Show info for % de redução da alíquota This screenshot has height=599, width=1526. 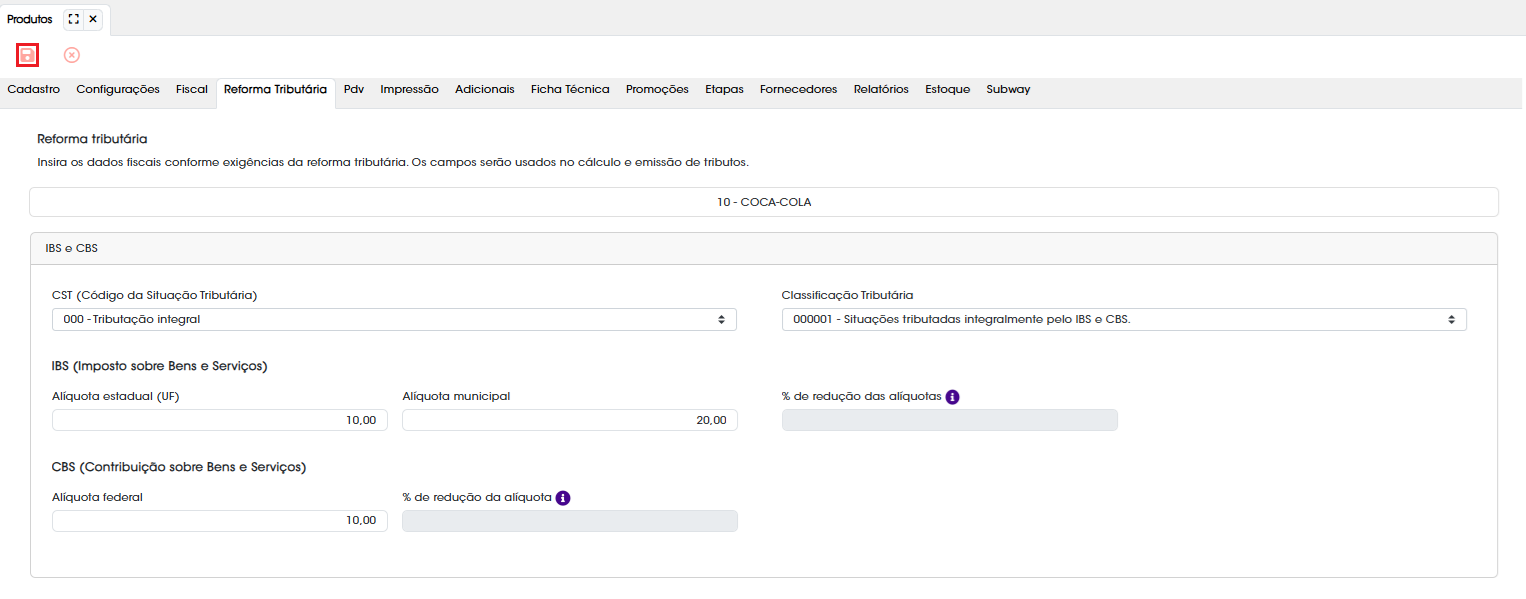(x=563, y=497)
